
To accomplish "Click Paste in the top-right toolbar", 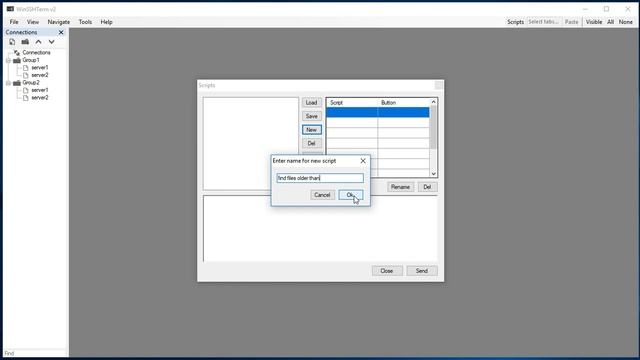I will (571, 22).
